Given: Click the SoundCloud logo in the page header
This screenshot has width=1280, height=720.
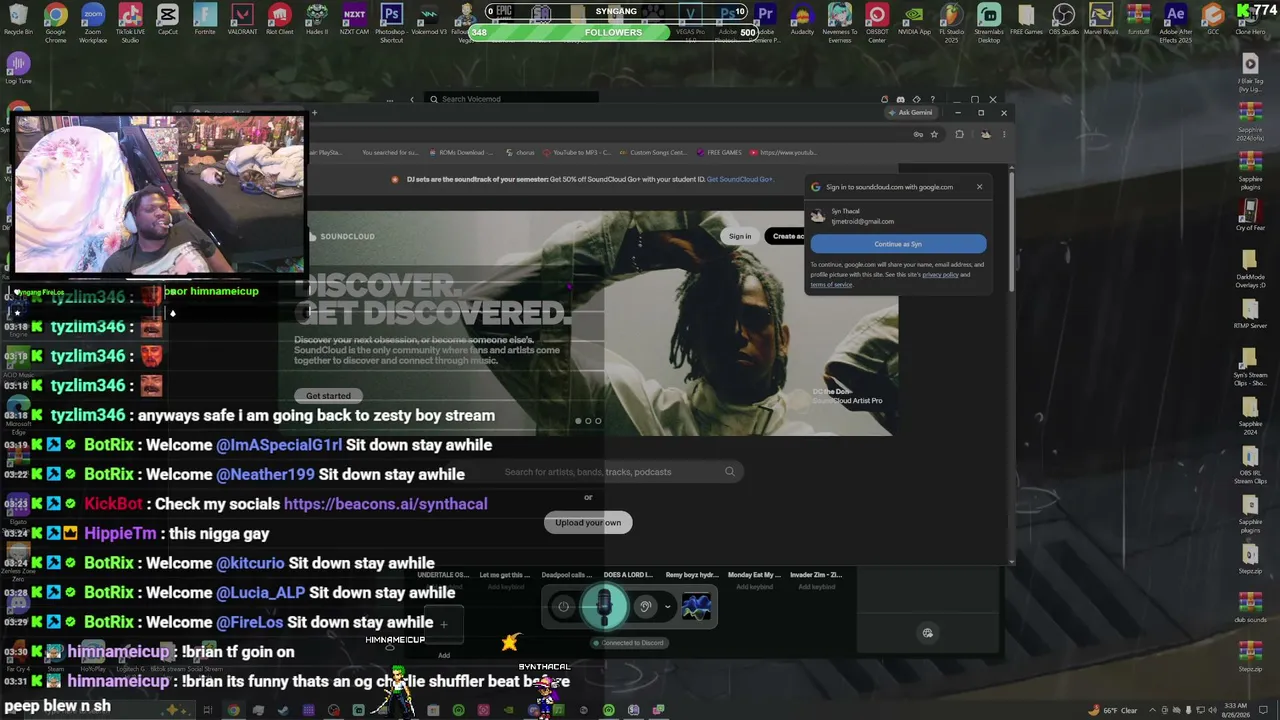Looking at the screenshot, I should coord(341,237).
